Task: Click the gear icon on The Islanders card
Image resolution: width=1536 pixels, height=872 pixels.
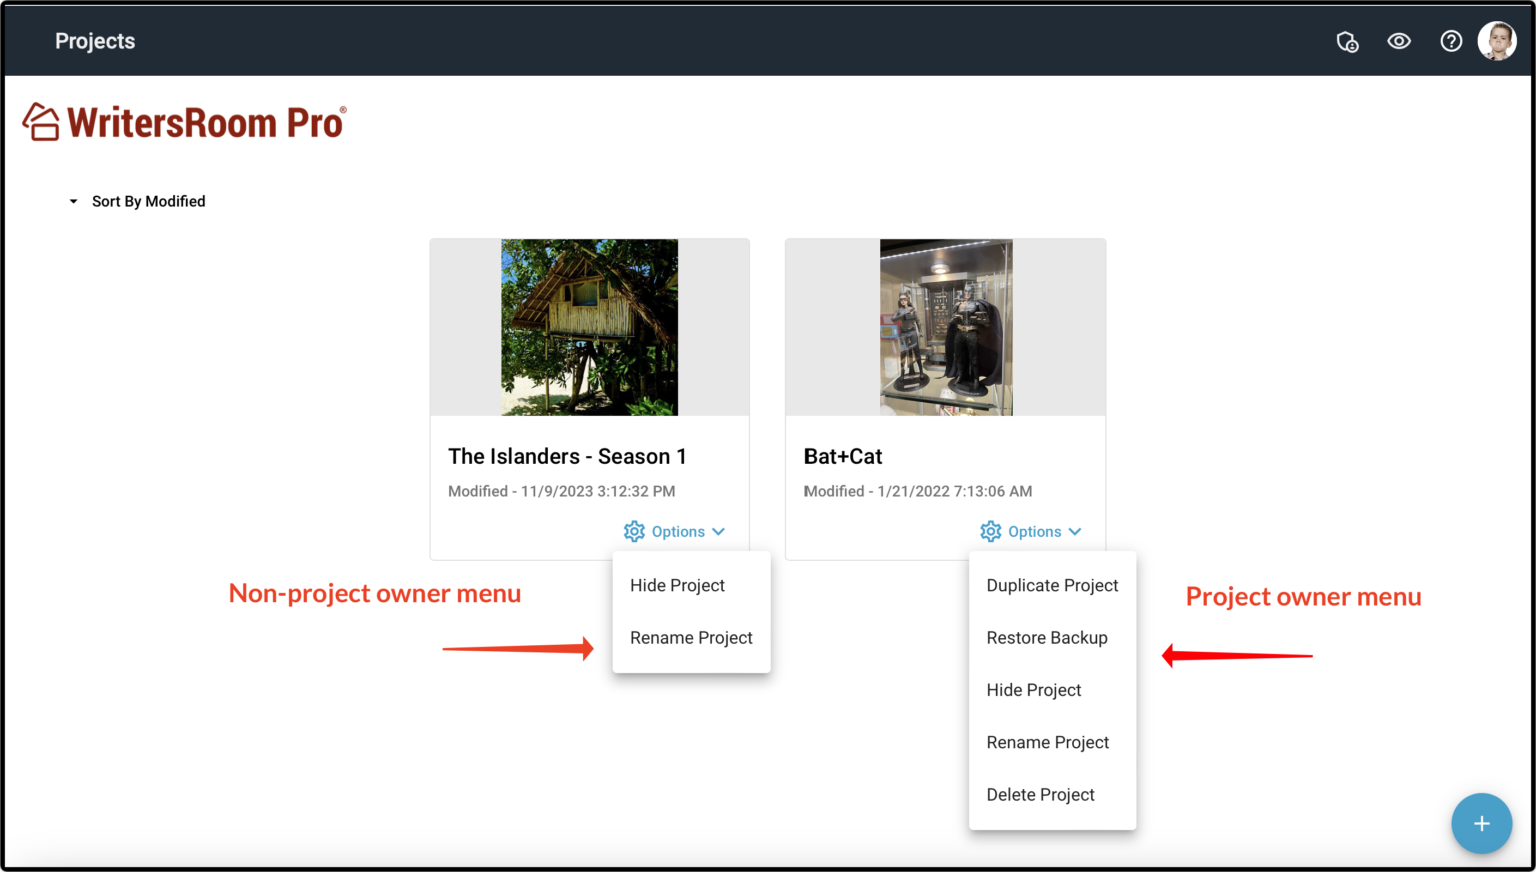Action: pos(634,531)
